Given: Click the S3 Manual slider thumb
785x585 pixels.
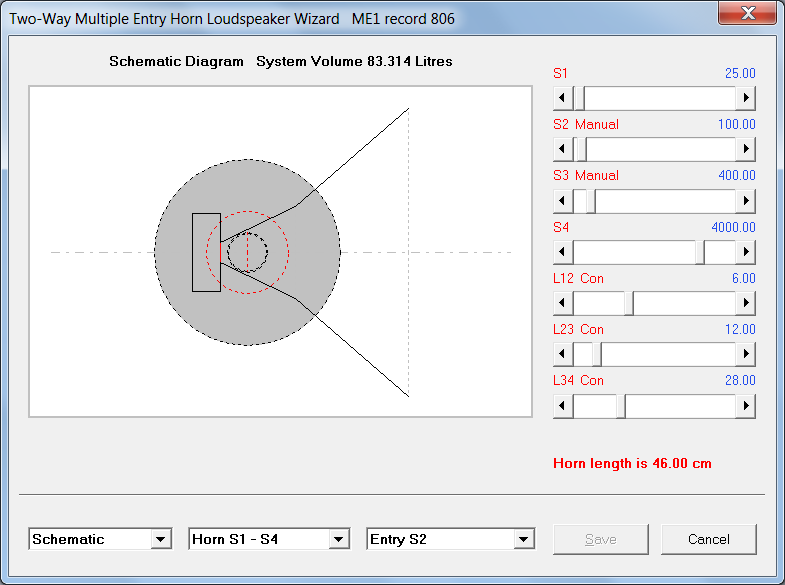Looking at the screenshot, I should click(x=591, y=200).
